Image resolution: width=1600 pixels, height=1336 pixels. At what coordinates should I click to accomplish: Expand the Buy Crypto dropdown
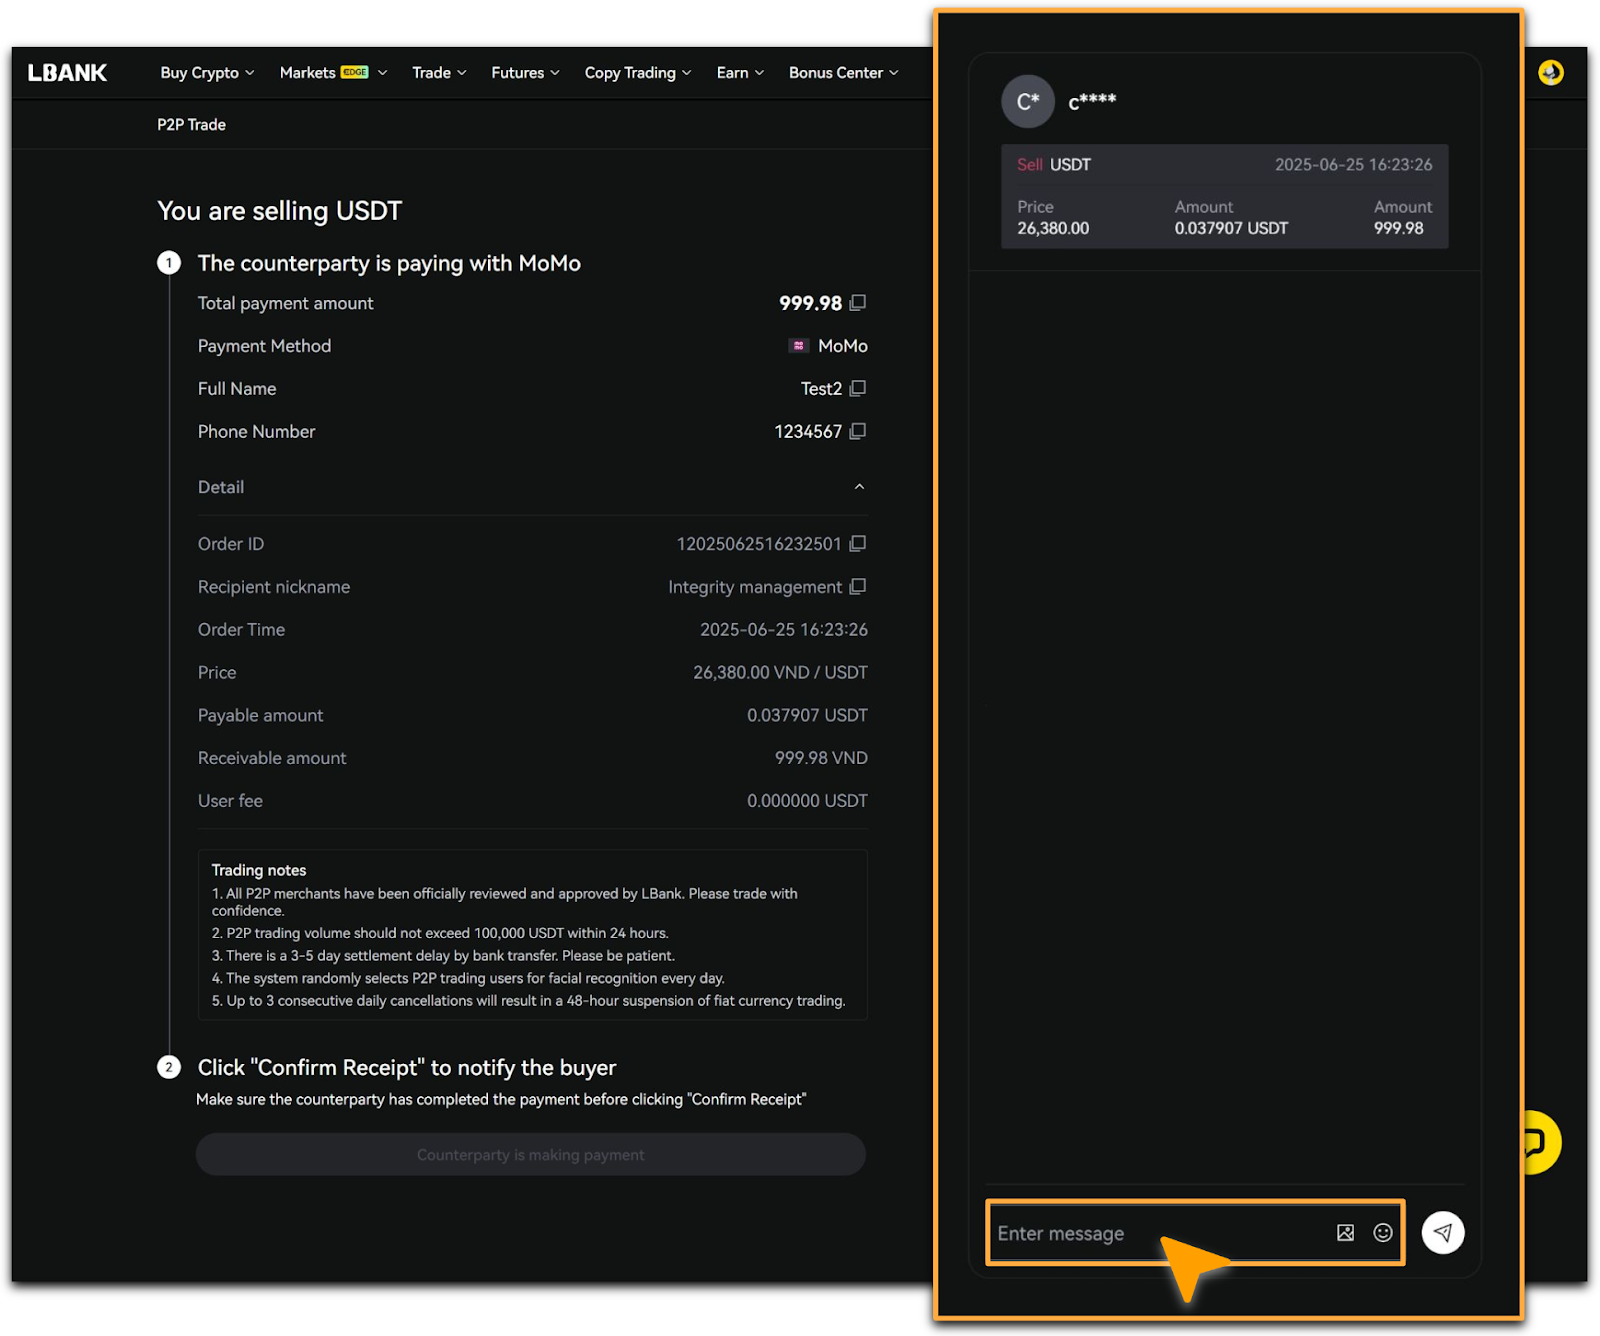207,73
